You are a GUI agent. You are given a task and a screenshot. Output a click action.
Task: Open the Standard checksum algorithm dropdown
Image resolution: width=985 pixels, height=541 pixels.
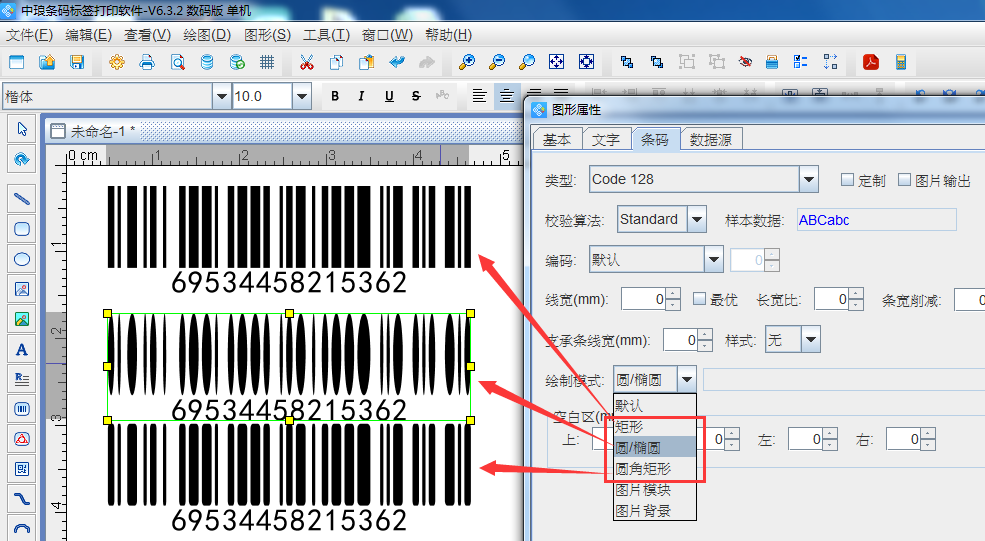(697, 219)
